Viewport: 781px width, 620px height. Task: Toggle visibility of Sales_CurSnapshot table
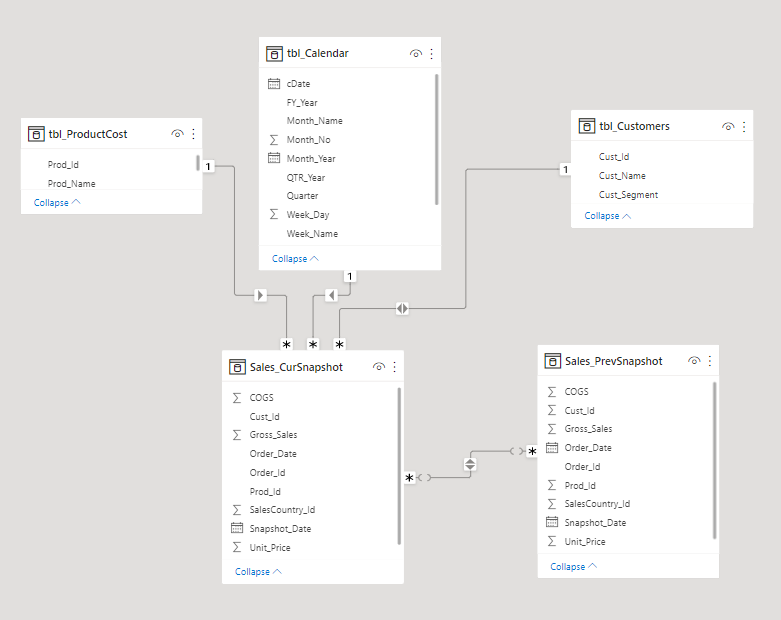[x=379, y=367]
